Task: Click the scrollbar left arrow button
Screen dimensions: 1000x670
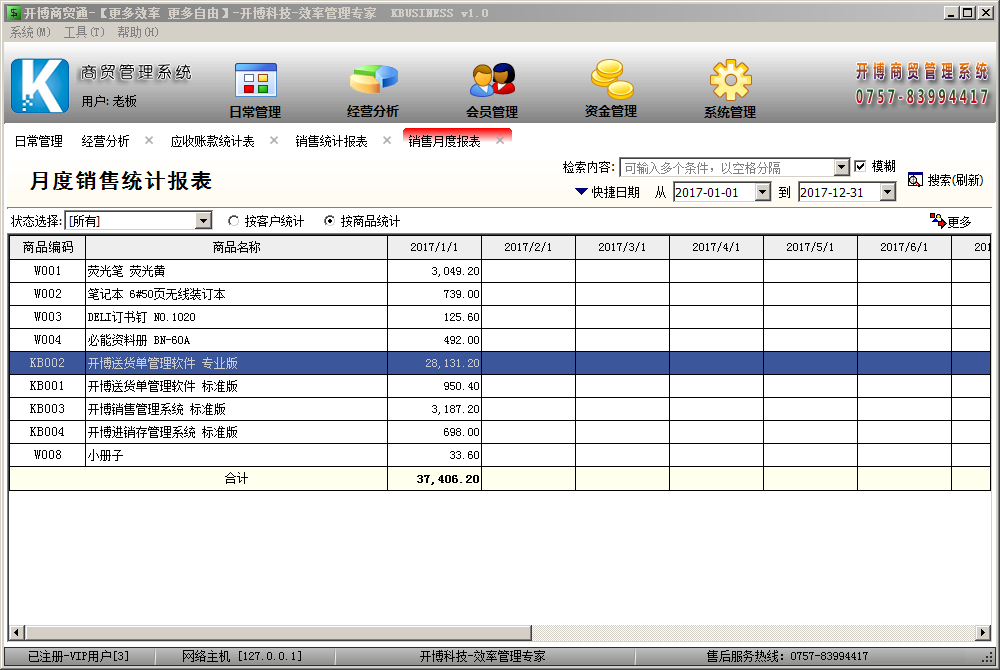Action: 17,632
